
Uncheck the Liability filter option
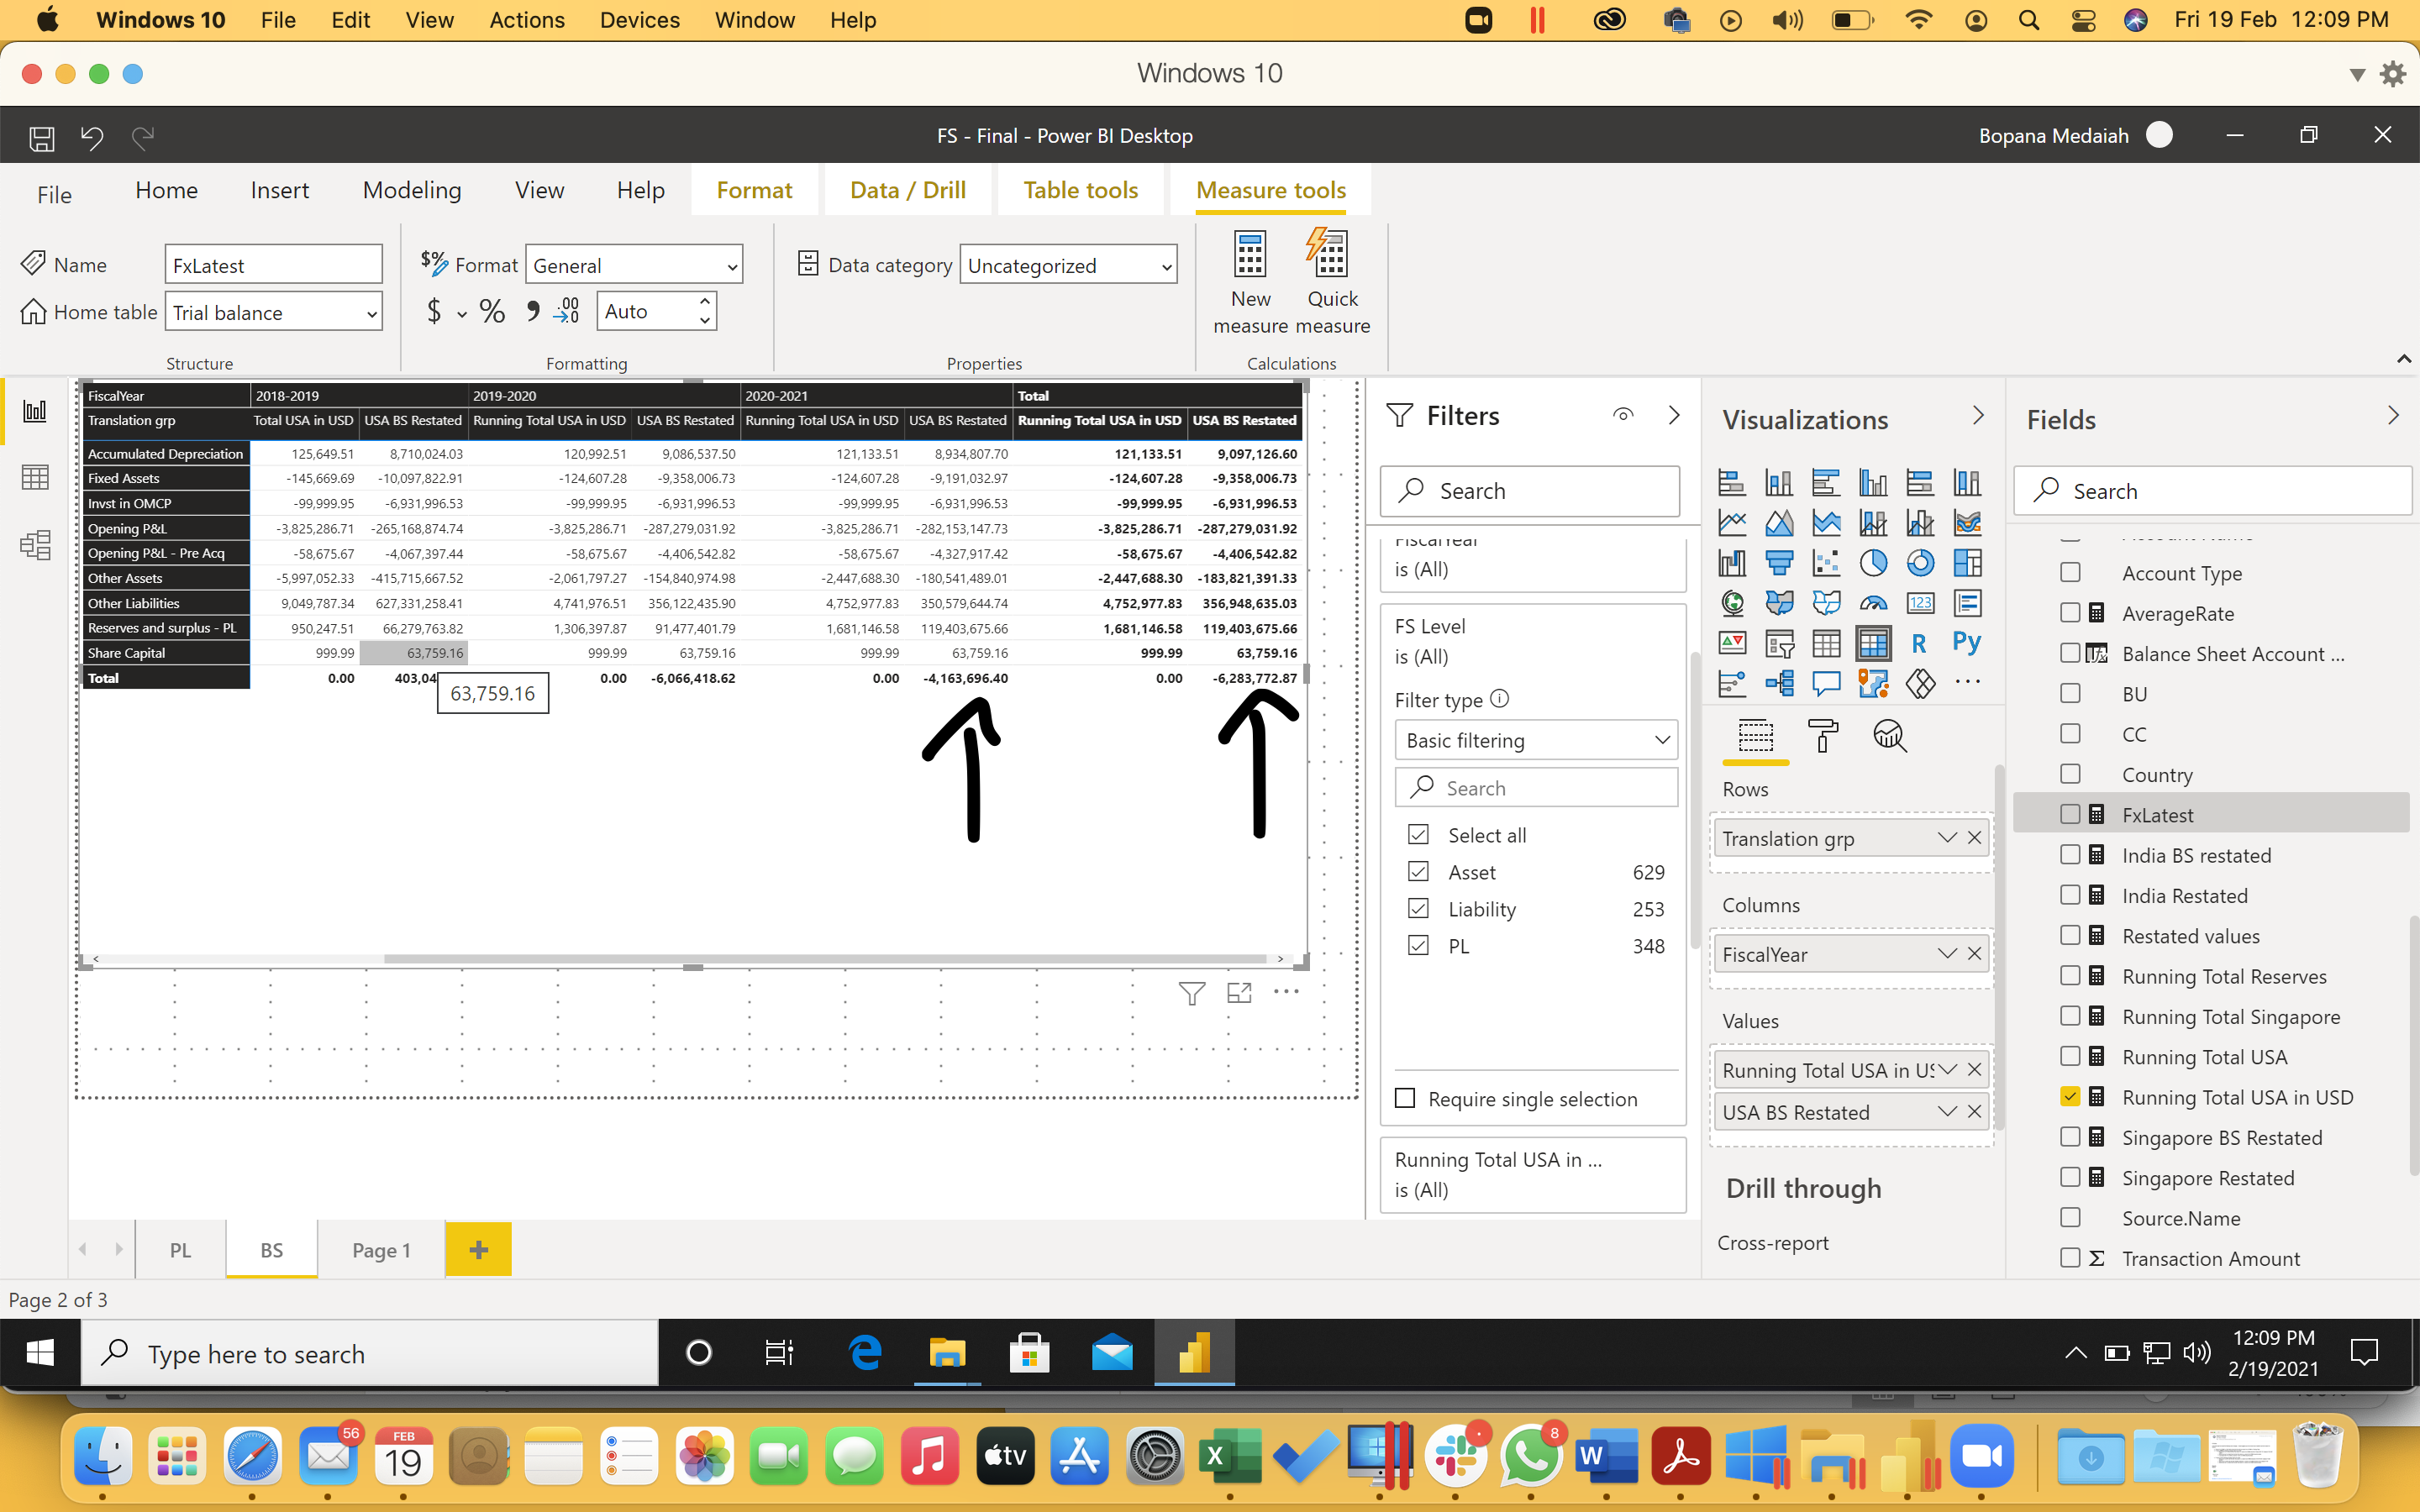pyautogui.click(x=1418, y=909)
